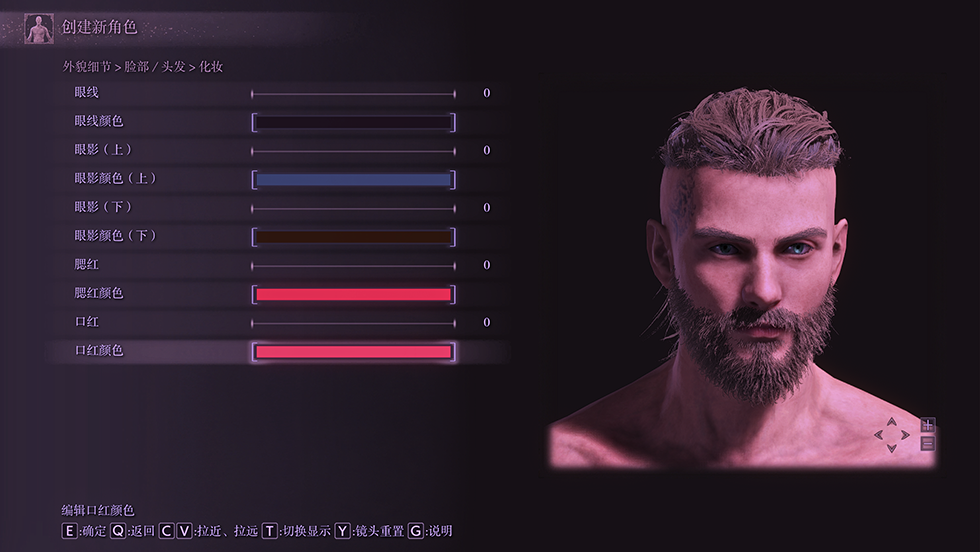Rotate the camera with the up arrow icon
The width and height of the screenshot is (980, 552).
pyautogui.click(x=892, y=422)
